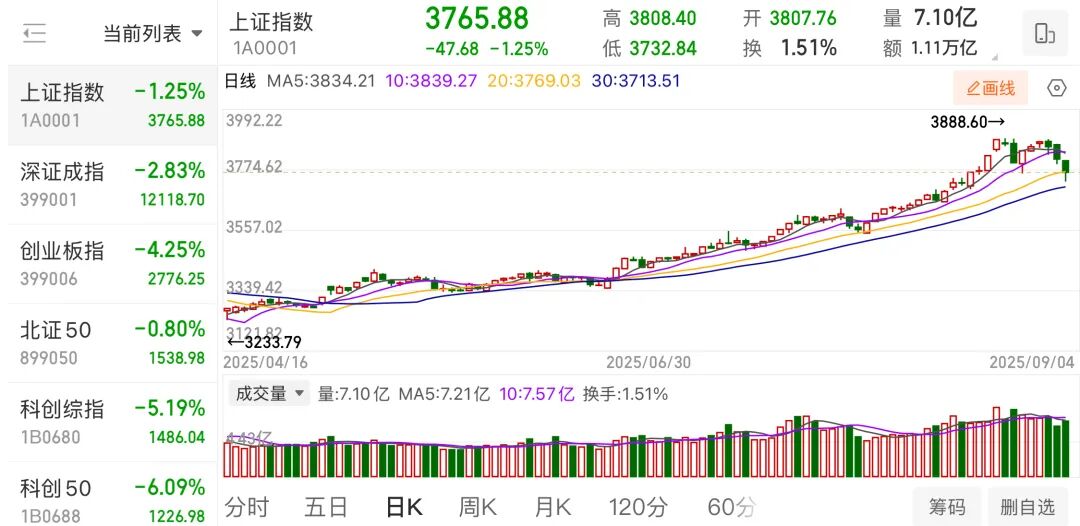
Task: Click the purple 10:3839.27 MA label
Action: (x=431, y=81)
